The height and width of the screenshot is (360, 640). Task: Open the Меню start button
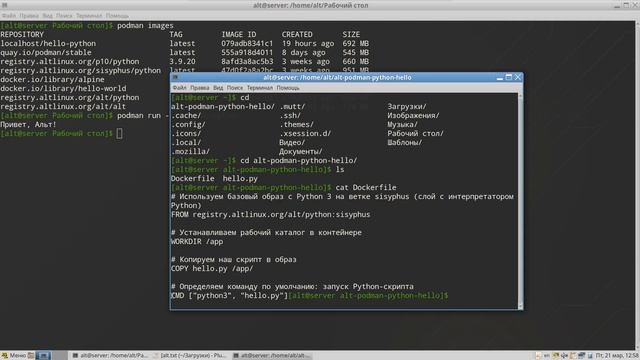click(x=13, y=356)
